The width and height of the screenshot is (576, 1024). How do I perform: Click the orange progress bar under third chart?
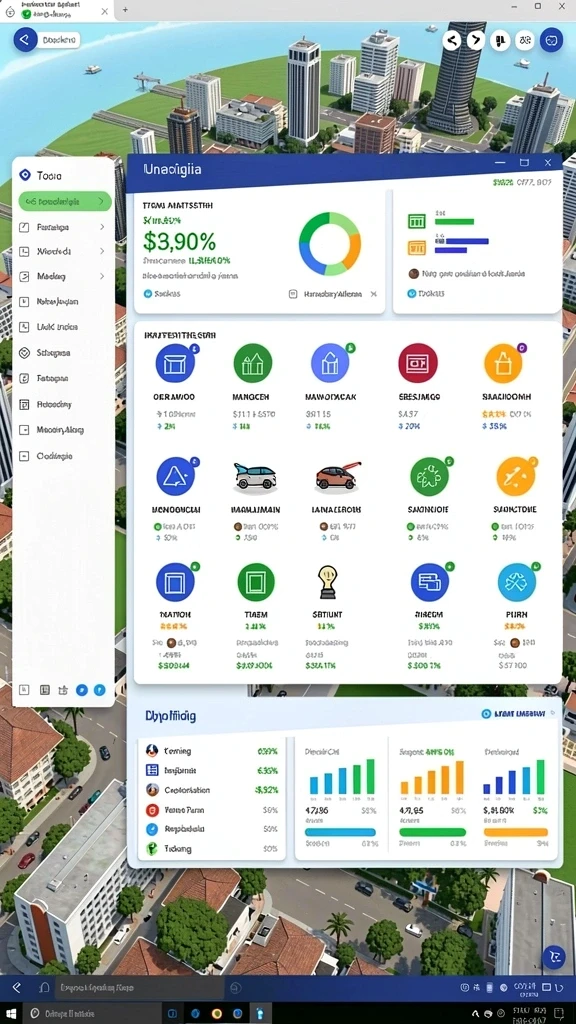[x=515, y=832]
